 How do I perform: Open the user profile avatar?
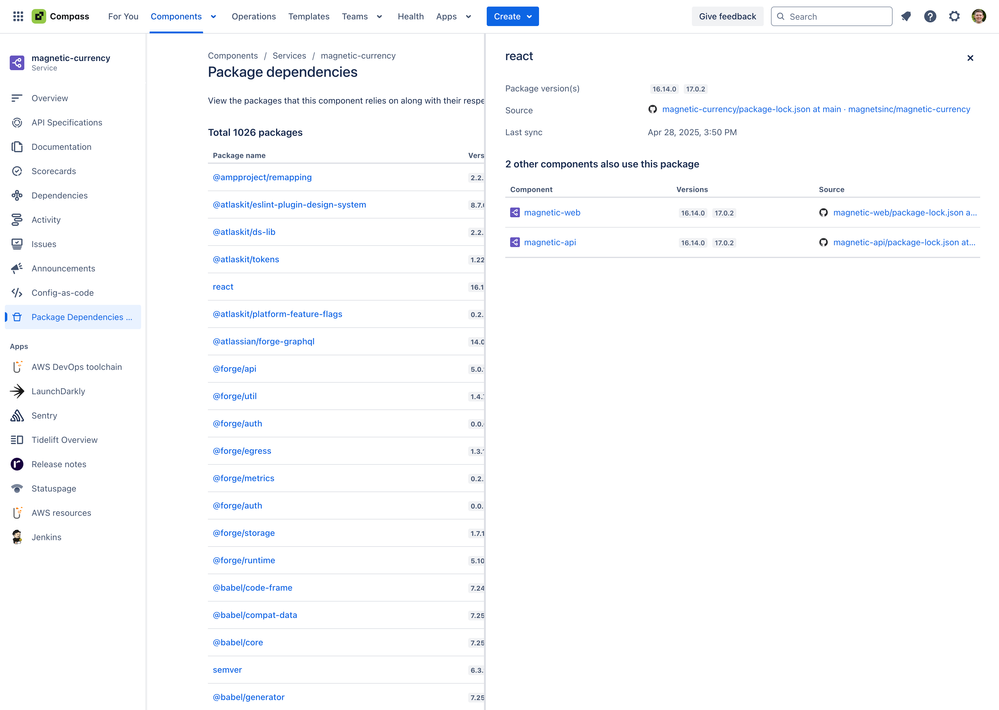pyautogui.click(x=979, y=17)
